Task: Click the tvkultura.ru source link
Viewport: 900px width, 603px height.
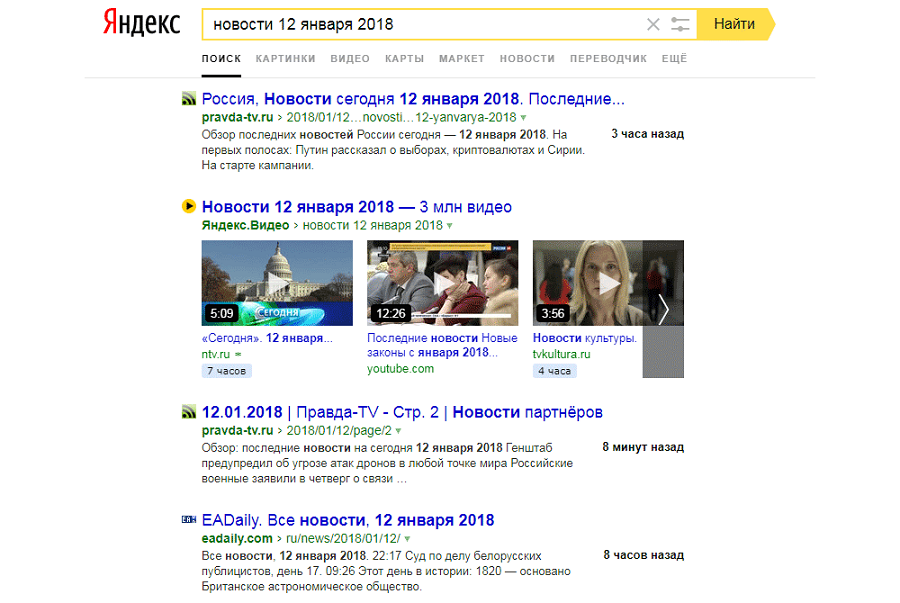Action: click(x=561, y=354)
